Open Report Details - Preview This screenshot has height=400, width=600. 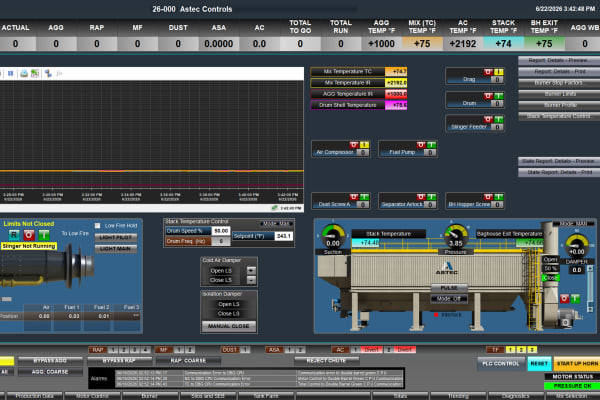pos(559,60)
